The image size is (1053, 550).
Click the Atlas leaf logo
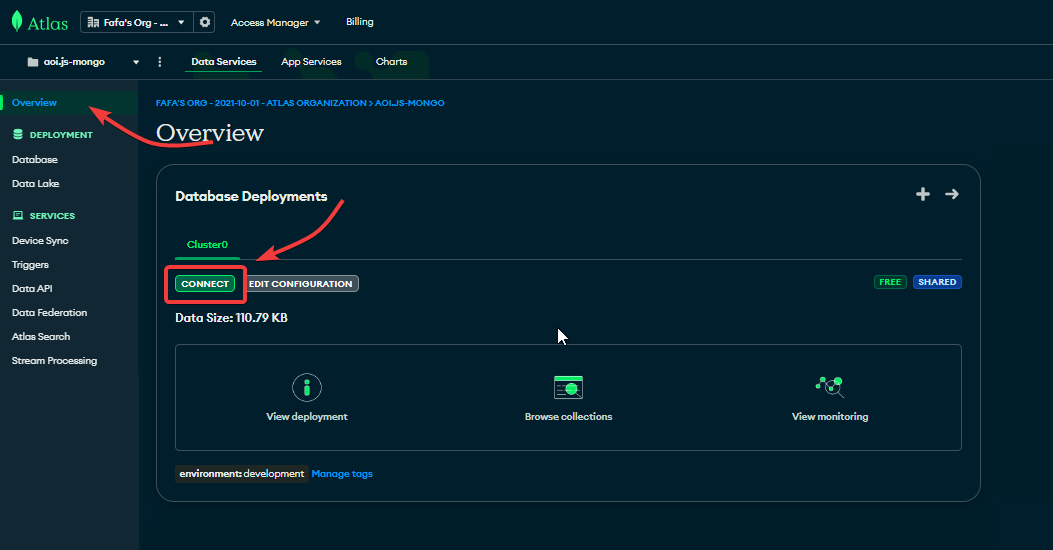point(17,21)
